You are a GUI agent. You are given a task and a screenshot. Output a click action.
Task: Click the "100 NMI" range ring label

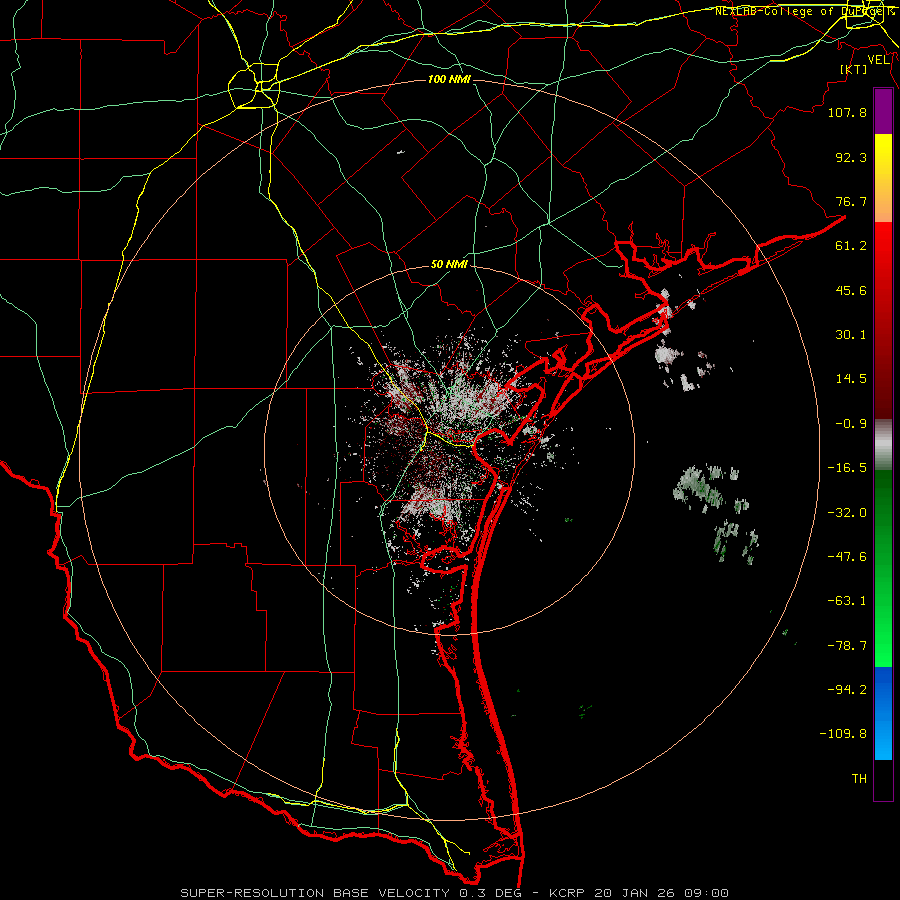pyautogui.click(x=449, y=79)
